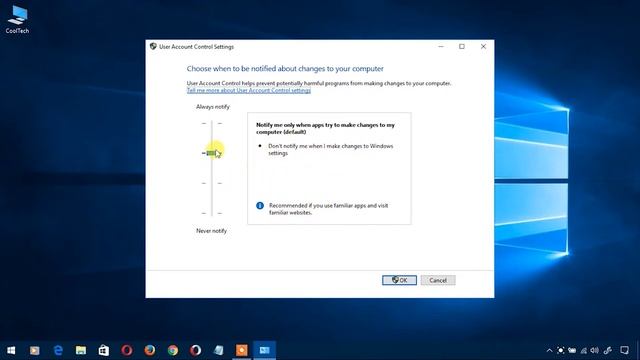The height and width of the screenshot is (360, 640).
Task: Click the 'Never notify' label
Action: click(x=211, y=231)
